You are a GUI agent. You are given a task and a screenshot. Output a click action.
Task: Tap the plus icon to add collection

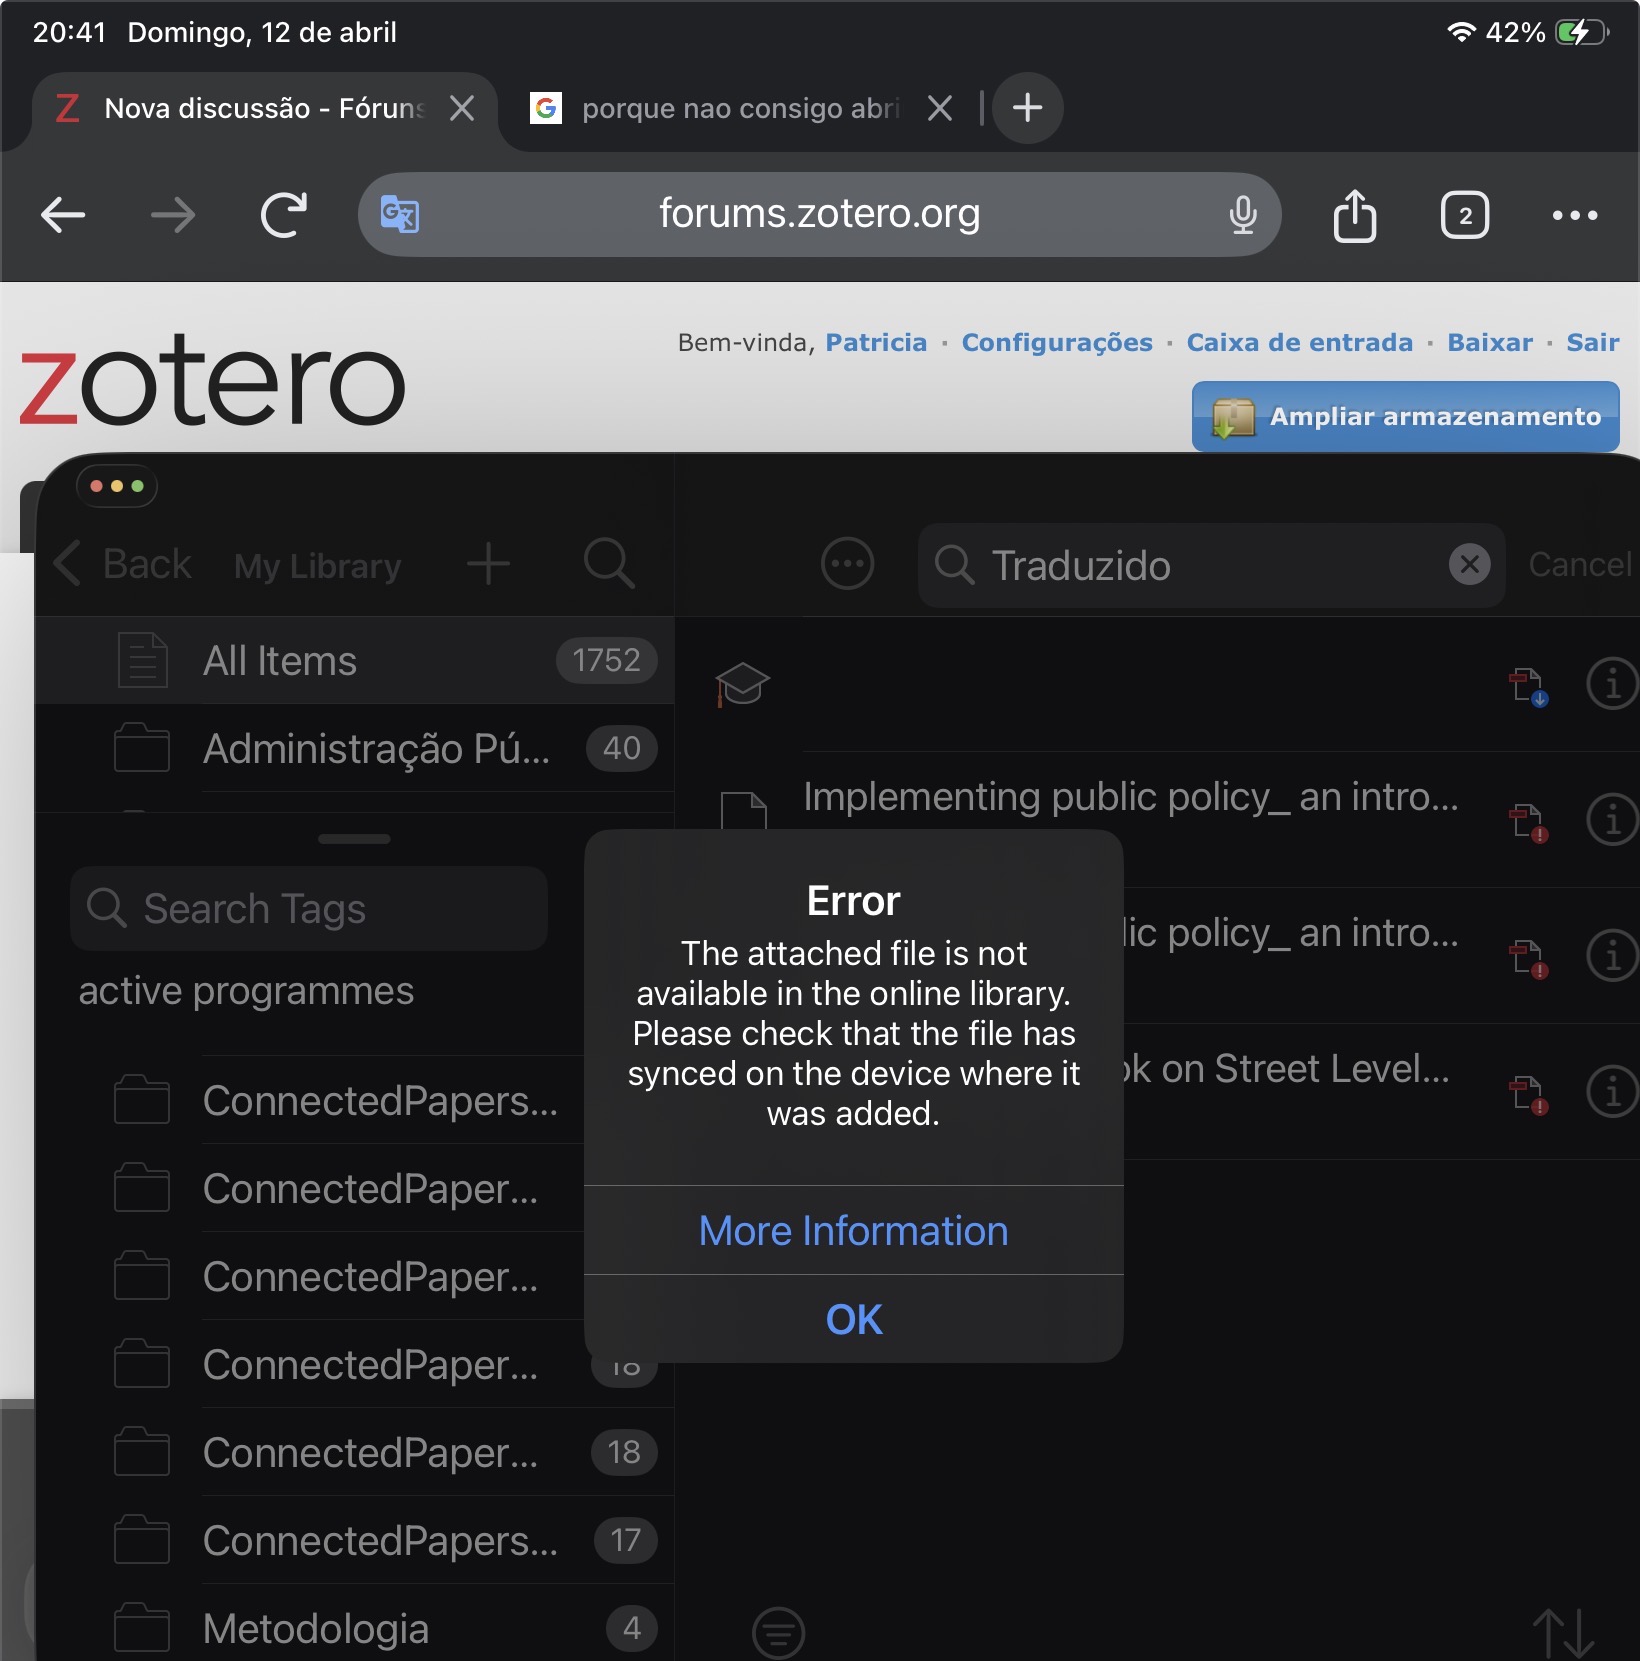point(489,564)
